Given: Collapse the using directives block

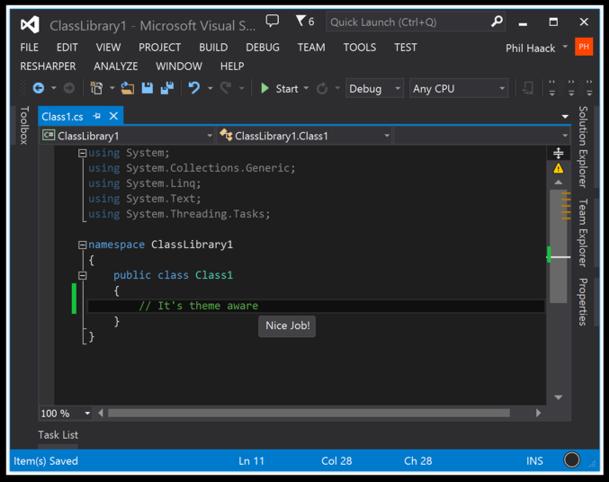Looking at the screenshot, I should 82,153.
